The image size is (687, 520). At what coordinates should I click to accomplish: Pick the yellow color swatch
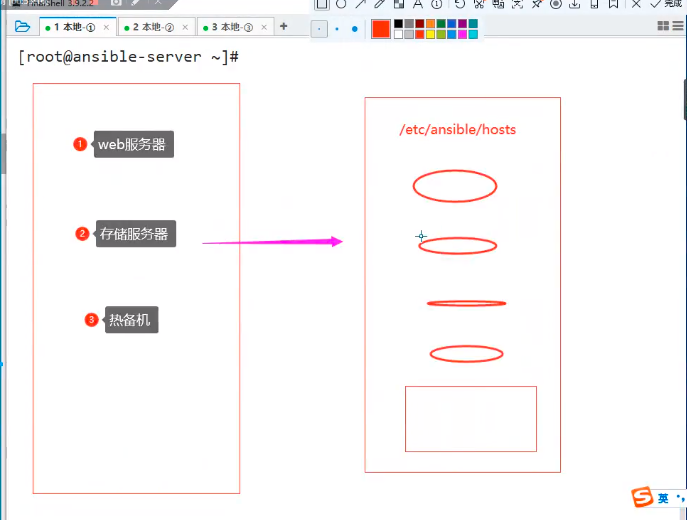point(430,34)
